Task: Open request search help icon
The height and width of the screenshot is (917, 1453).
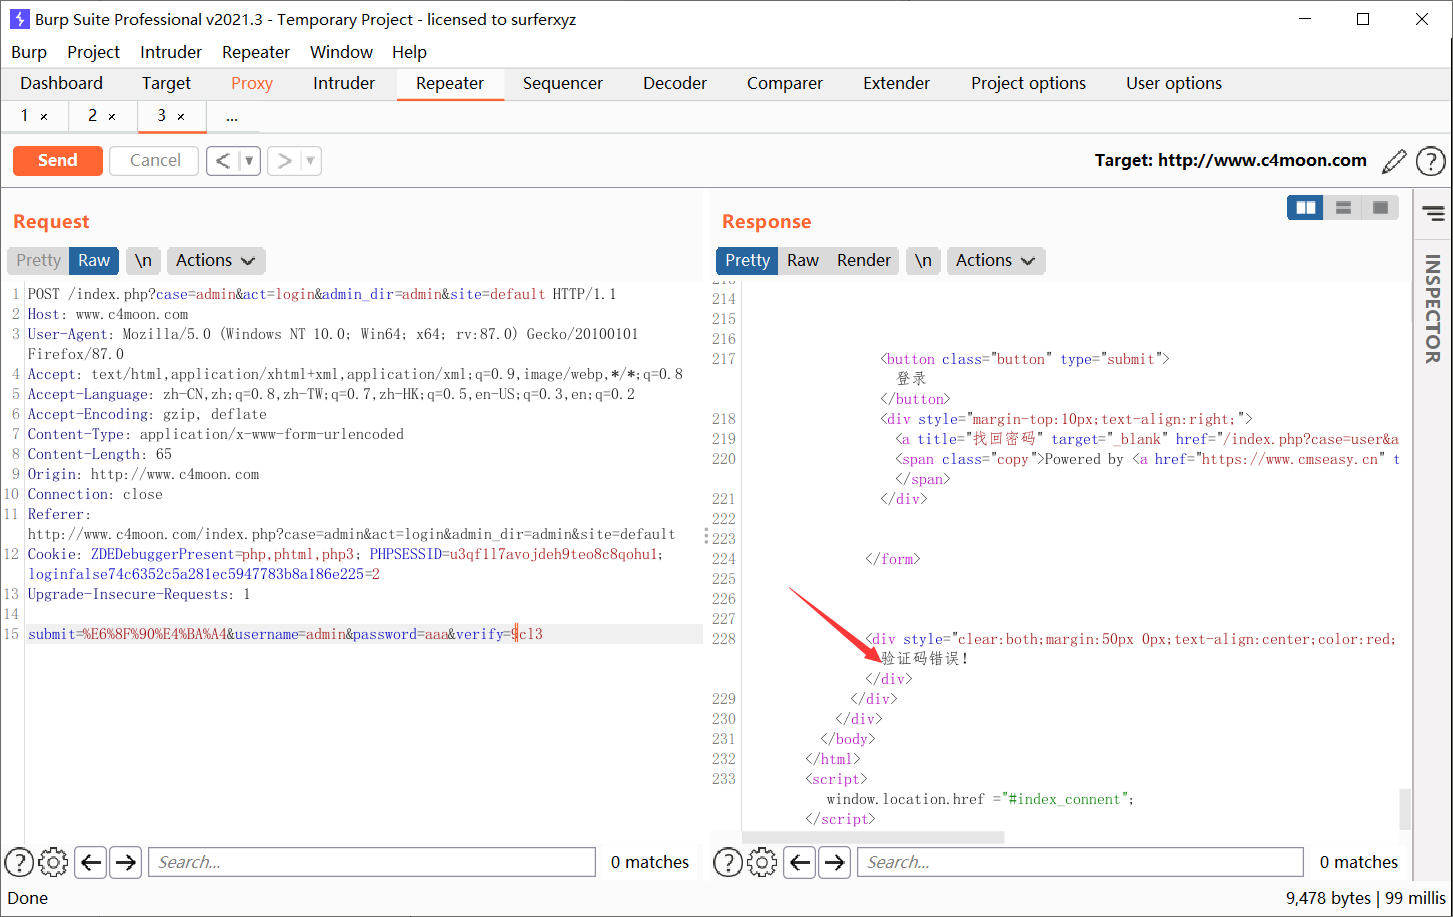Action: 19,862
